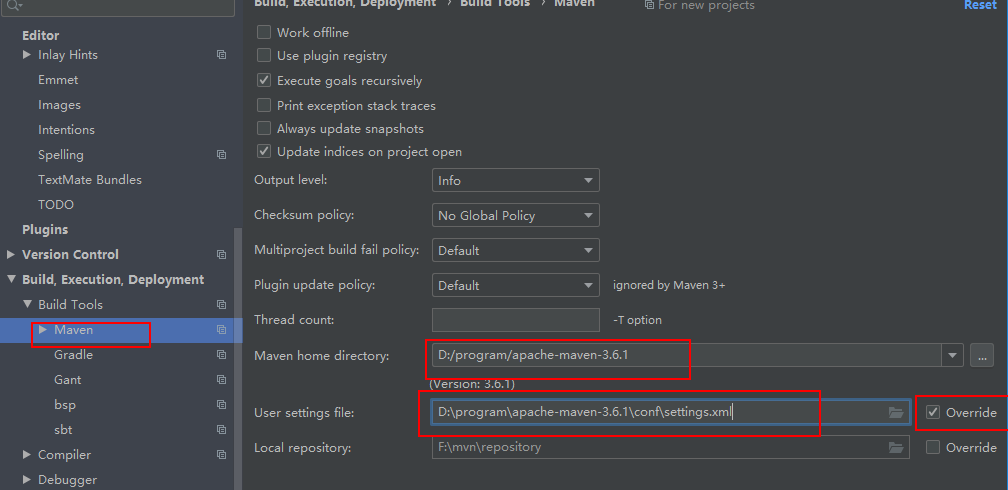The width and height of the screenshot is (1008, 490).
Task: Uncheck Execute goals recursively
Action: tap(265, 81)
